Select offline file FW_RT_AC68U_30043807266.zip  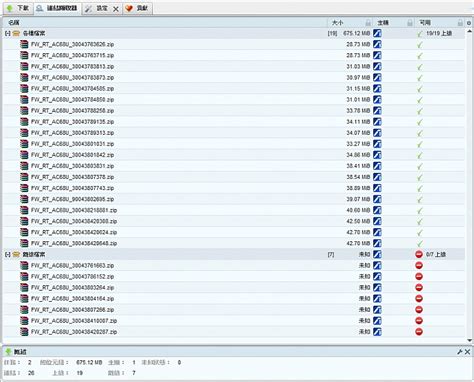pos(73,310)
